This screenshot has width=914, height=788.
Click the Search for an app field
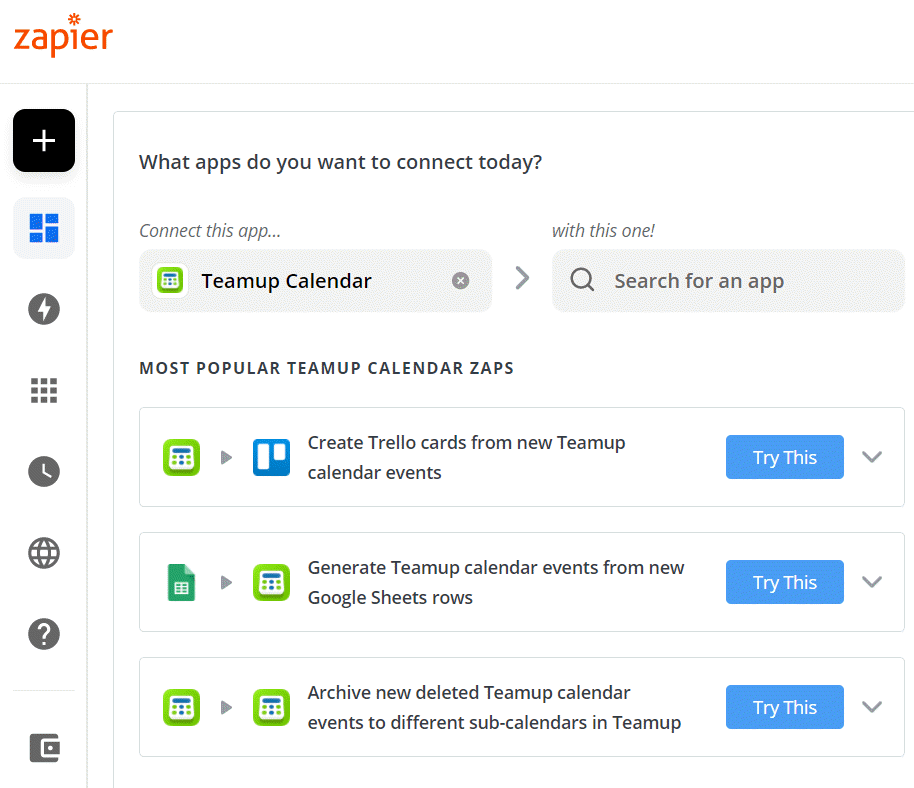(728, 281)
